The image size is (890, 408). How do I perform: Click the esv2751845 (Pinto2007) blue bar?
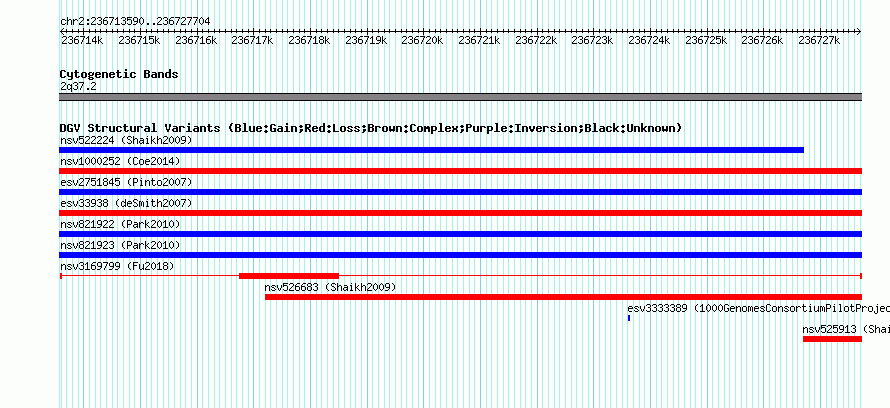click(460, 192)
